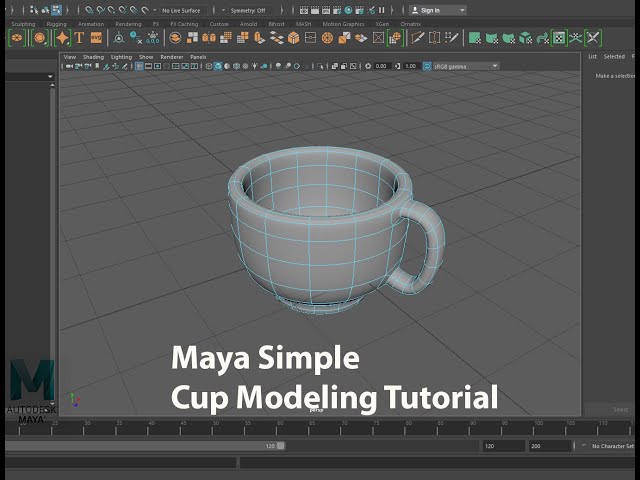Click the Combine meshes shelf icon

(x=175, y=38)
